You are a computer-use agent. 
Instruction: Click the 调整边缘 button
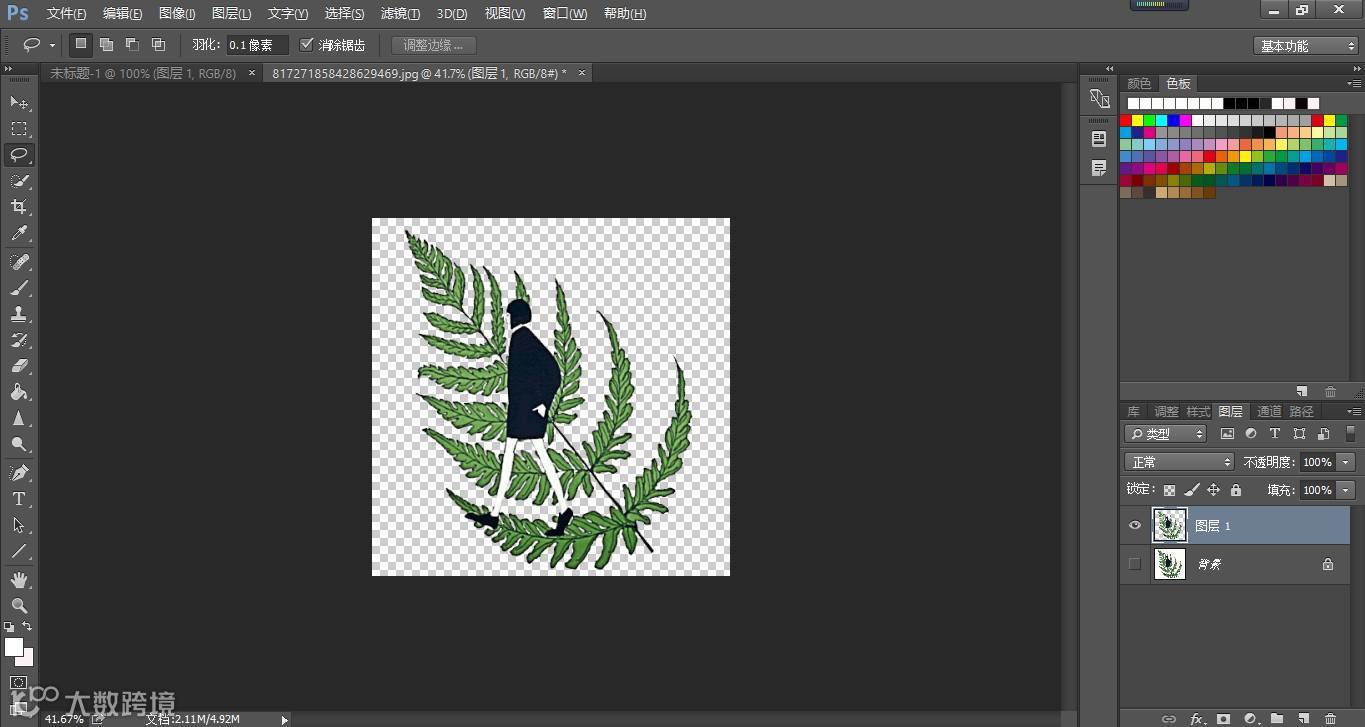[x=434, y=45]
